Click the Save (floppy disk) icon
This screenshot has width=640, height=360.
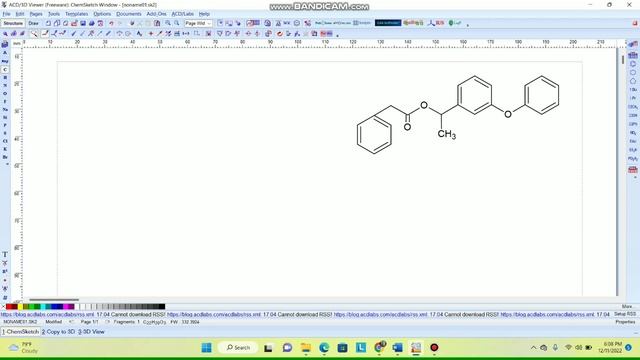click(83, 23)
